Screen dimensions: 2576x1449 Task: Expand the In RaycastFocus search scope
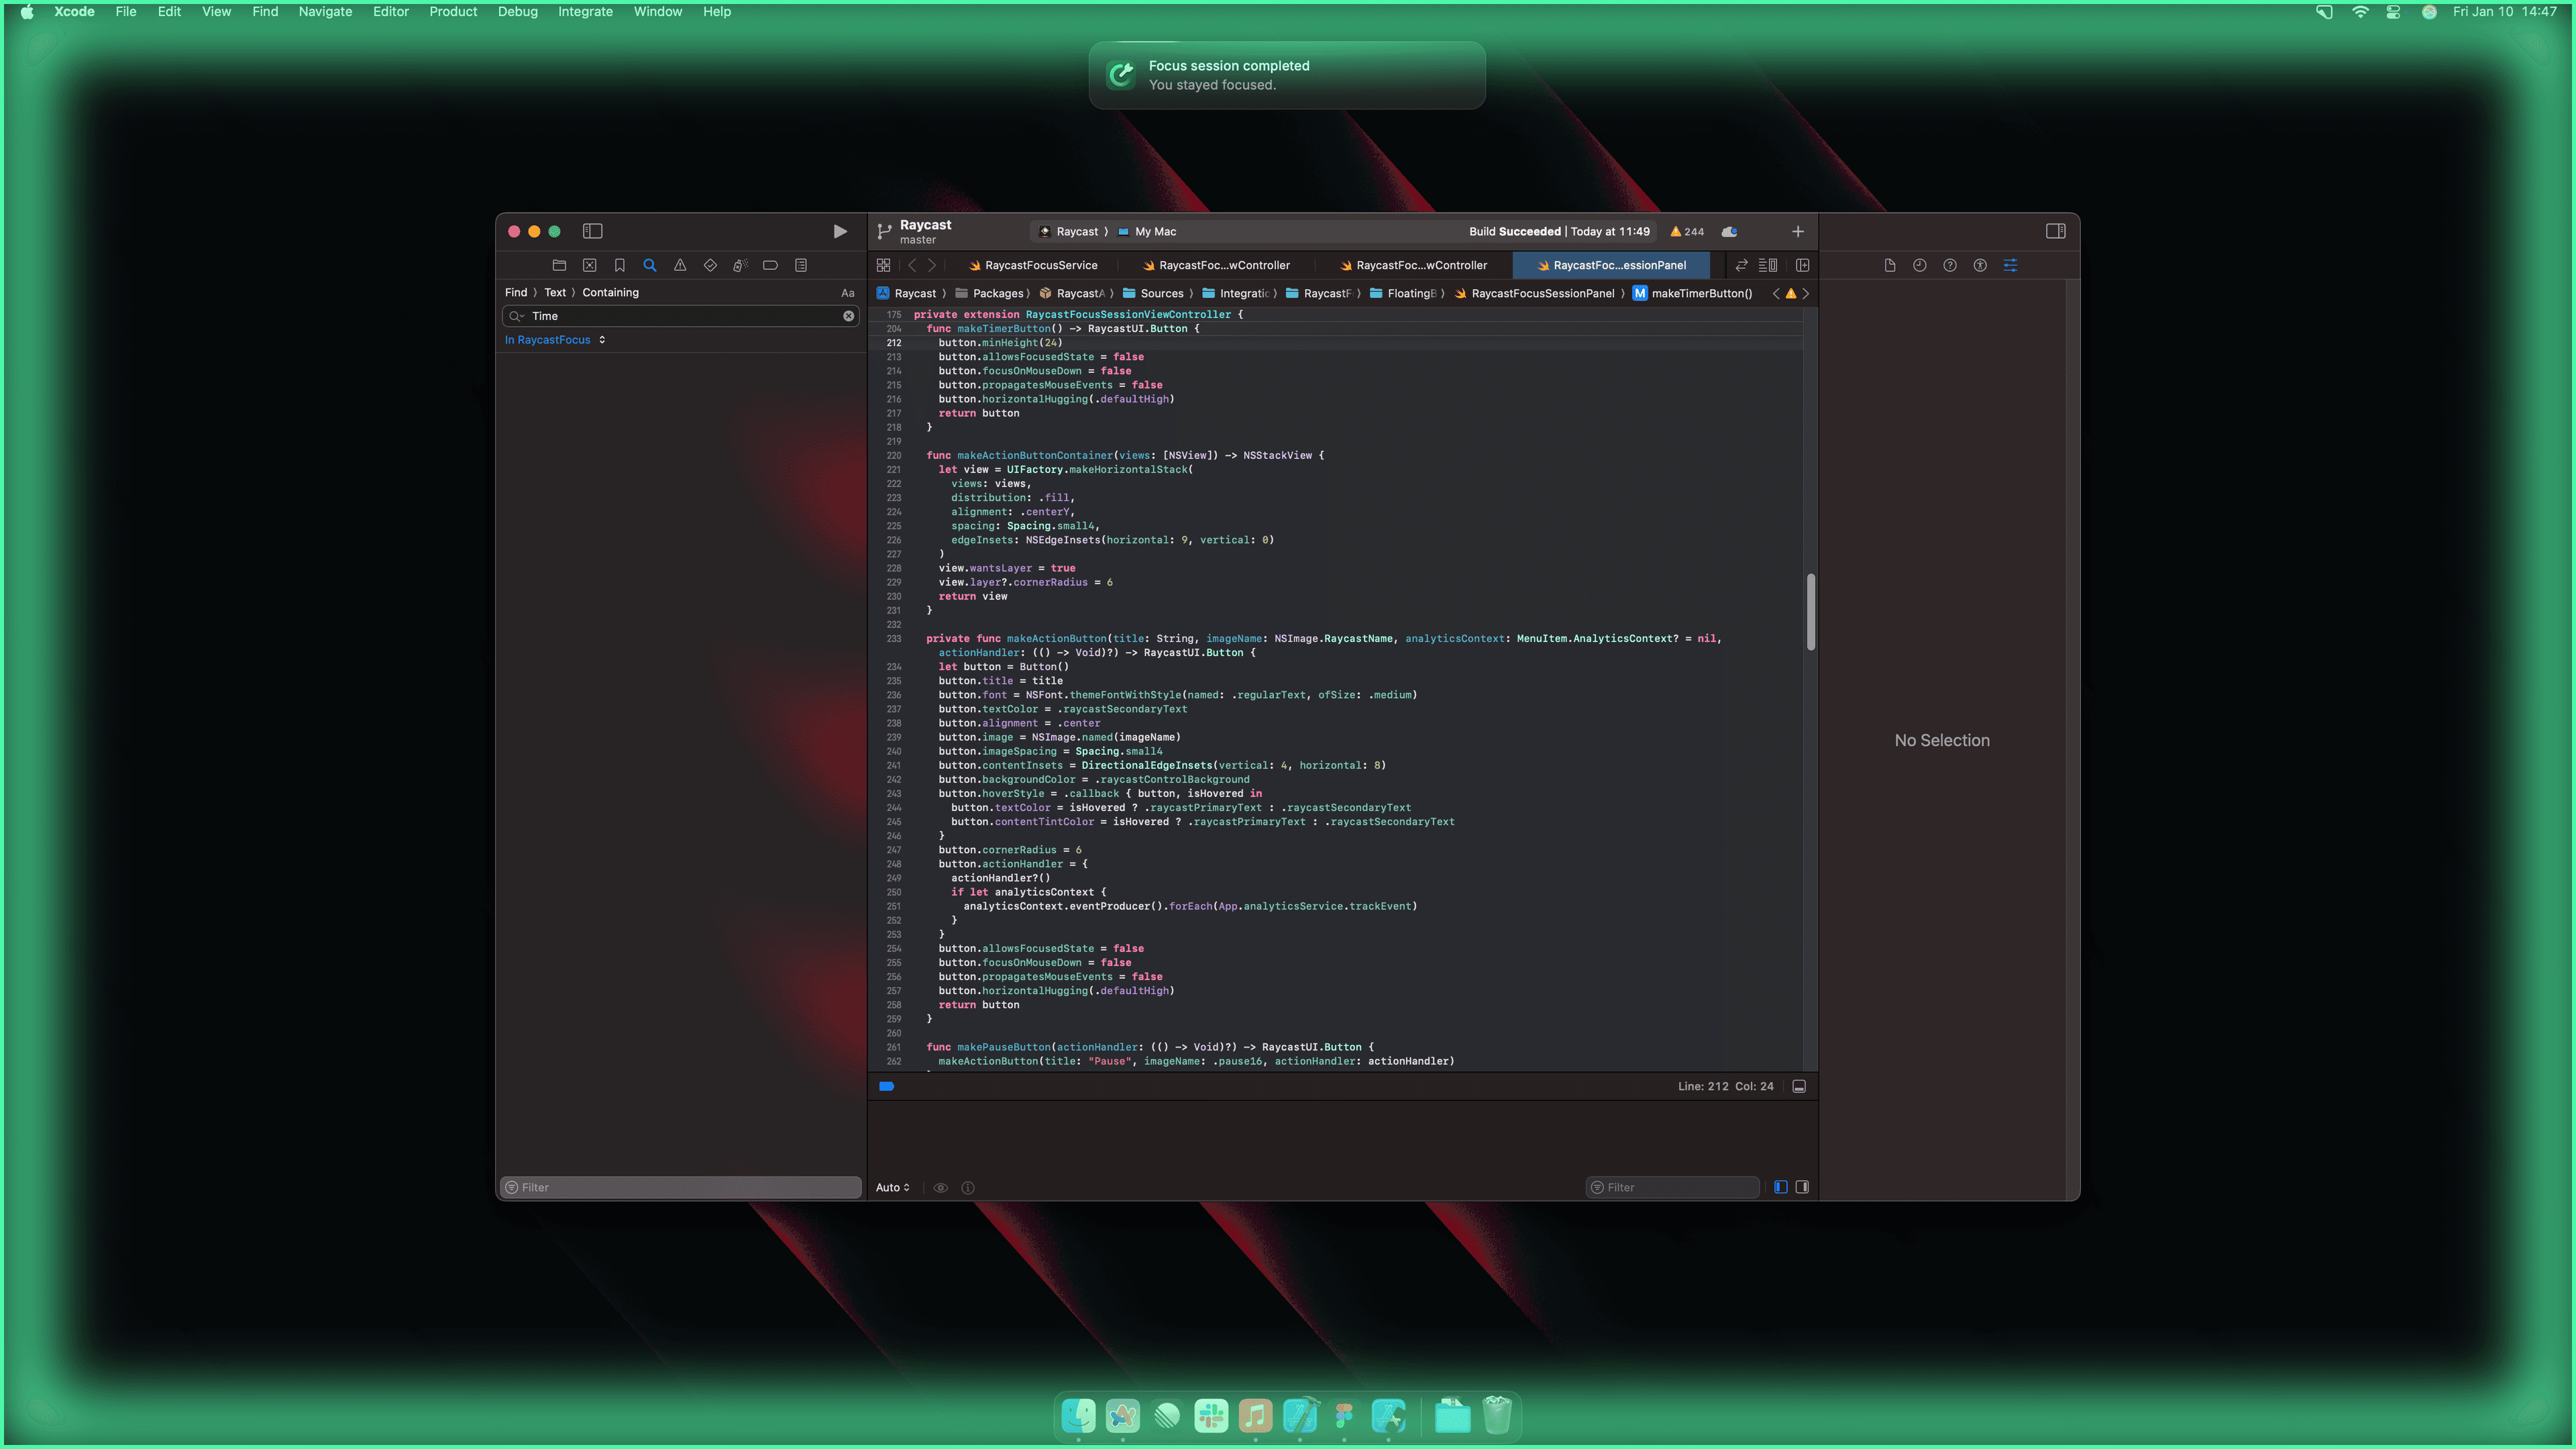click(x=555, y=340)
